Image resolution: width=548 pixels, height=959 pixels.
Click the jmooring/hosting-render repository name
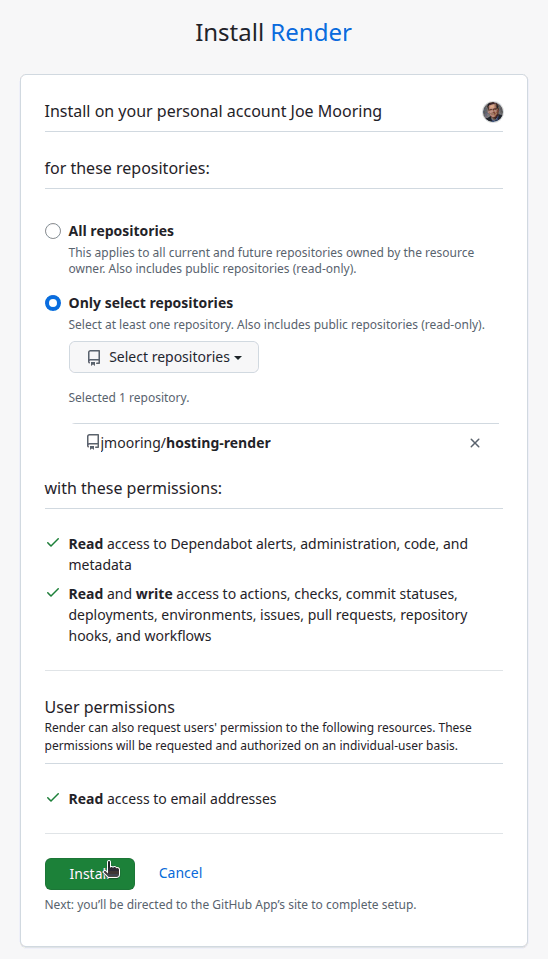[x=185, y=443]
